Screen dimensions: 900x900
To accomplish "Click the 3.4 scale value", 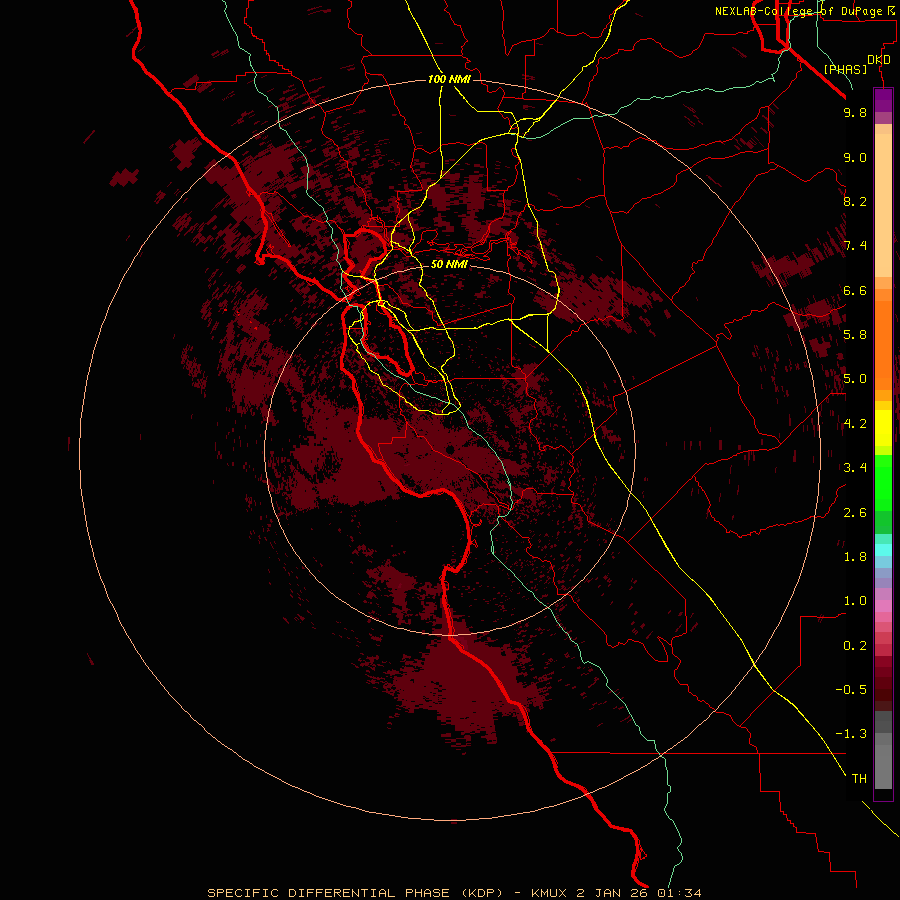I will pyautogui.click(x=855, y=468).
